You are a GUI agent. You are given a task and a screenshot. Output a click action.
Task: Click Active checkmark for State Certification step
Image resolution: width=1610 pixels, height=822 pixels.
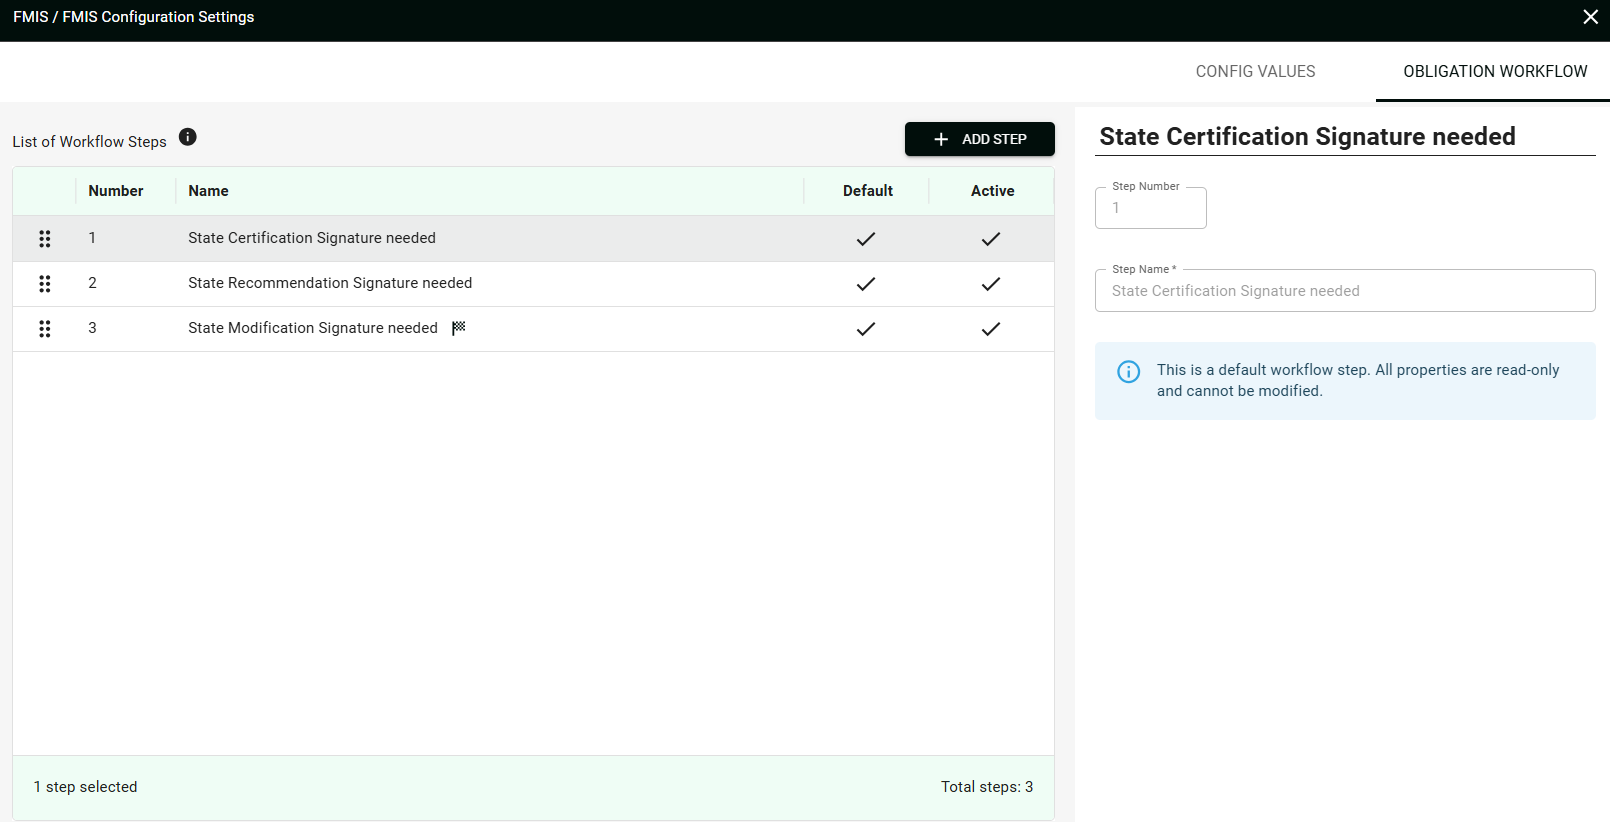tap(991, 239)
